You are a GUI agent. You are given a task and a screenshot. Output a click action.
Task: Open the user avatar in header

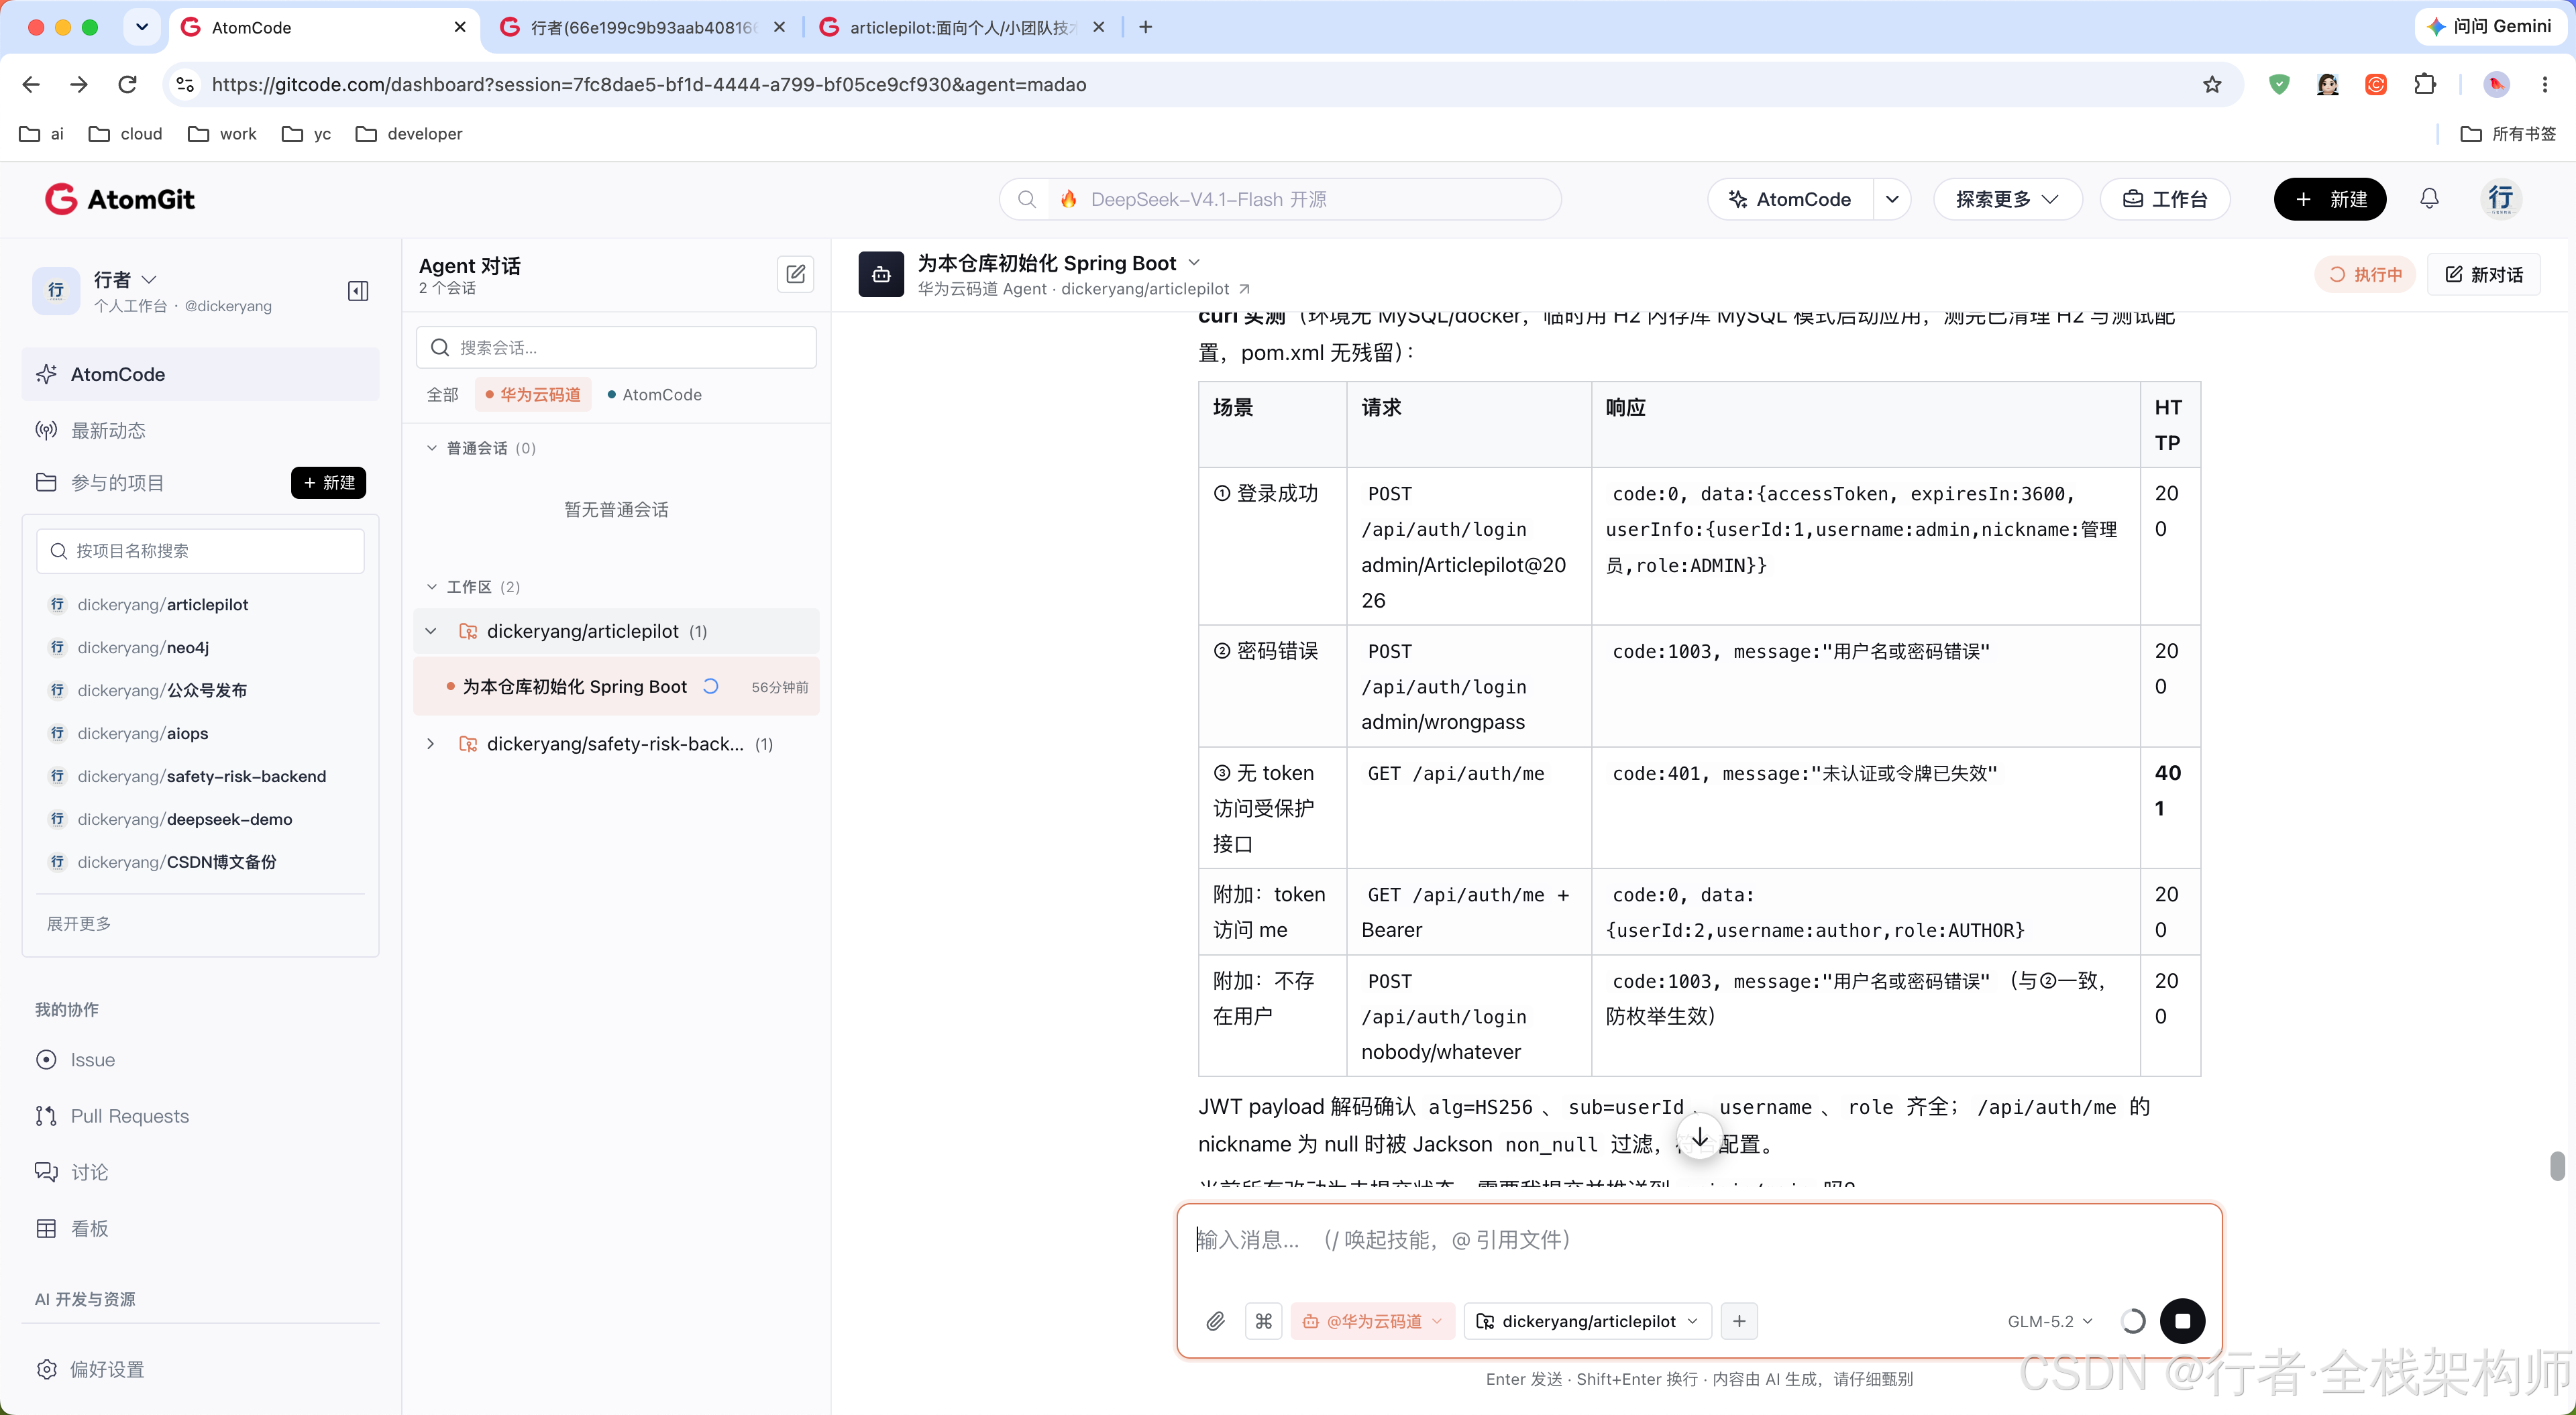2500,199
